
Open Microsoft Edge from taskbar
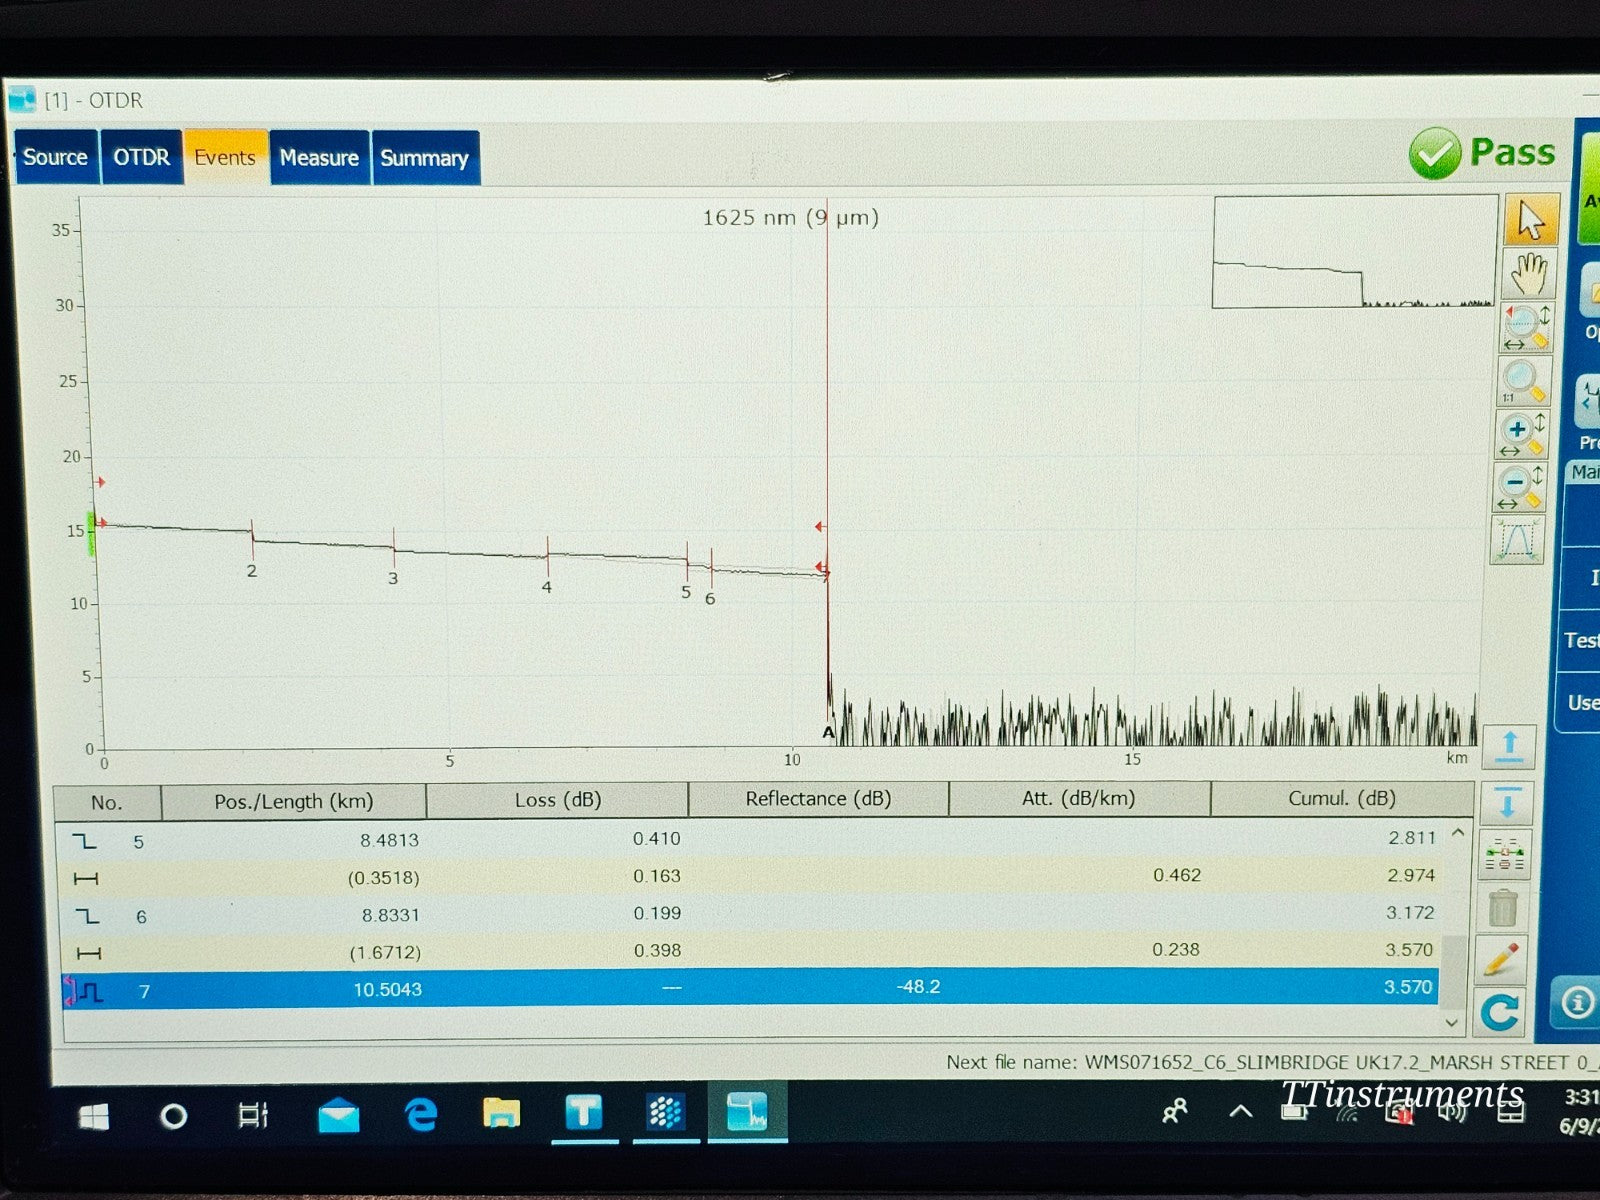click(421, 1113)
